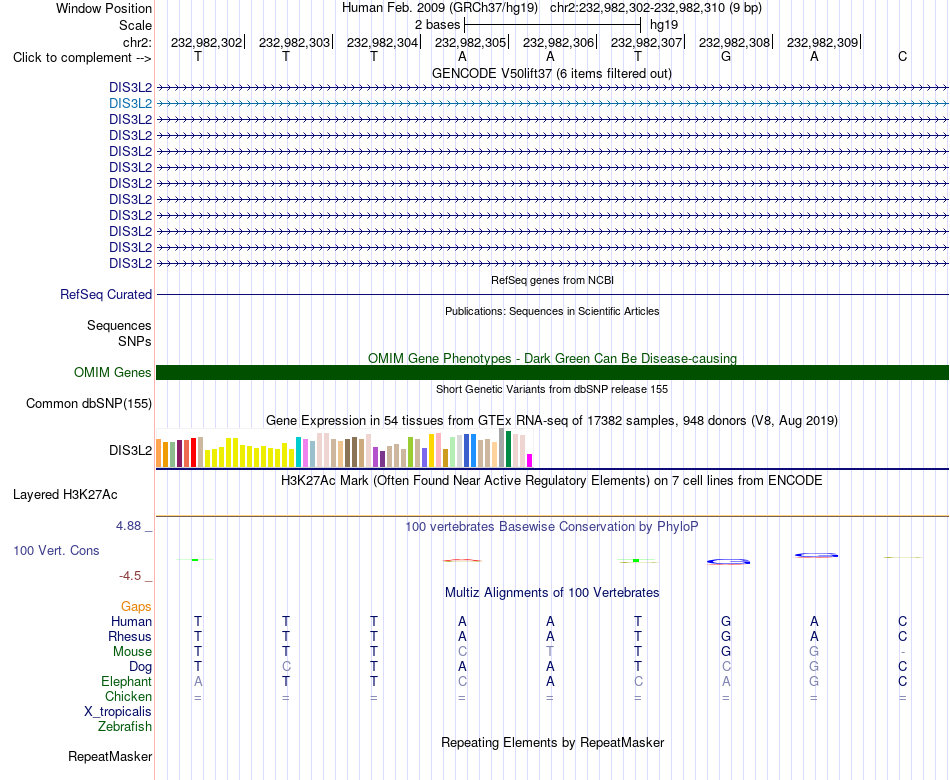The image size is (950, 780).
Task: Click the dark green OMIM Genes bar
Action: click(552, 373)
